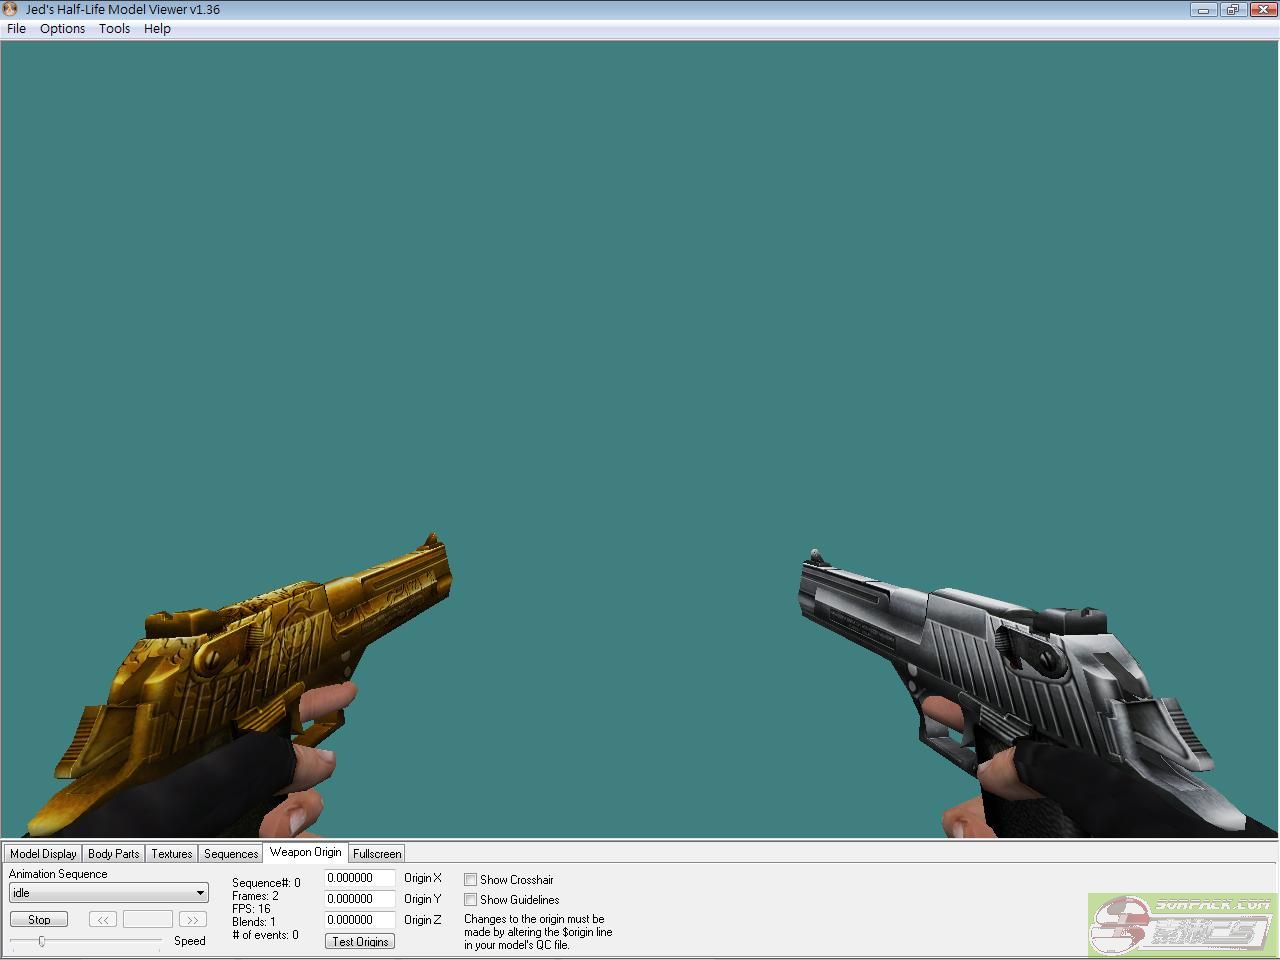Viewport: 1280px width, 960px height.
Task: Click the app icon in the title bar
Action: [11, 9]
